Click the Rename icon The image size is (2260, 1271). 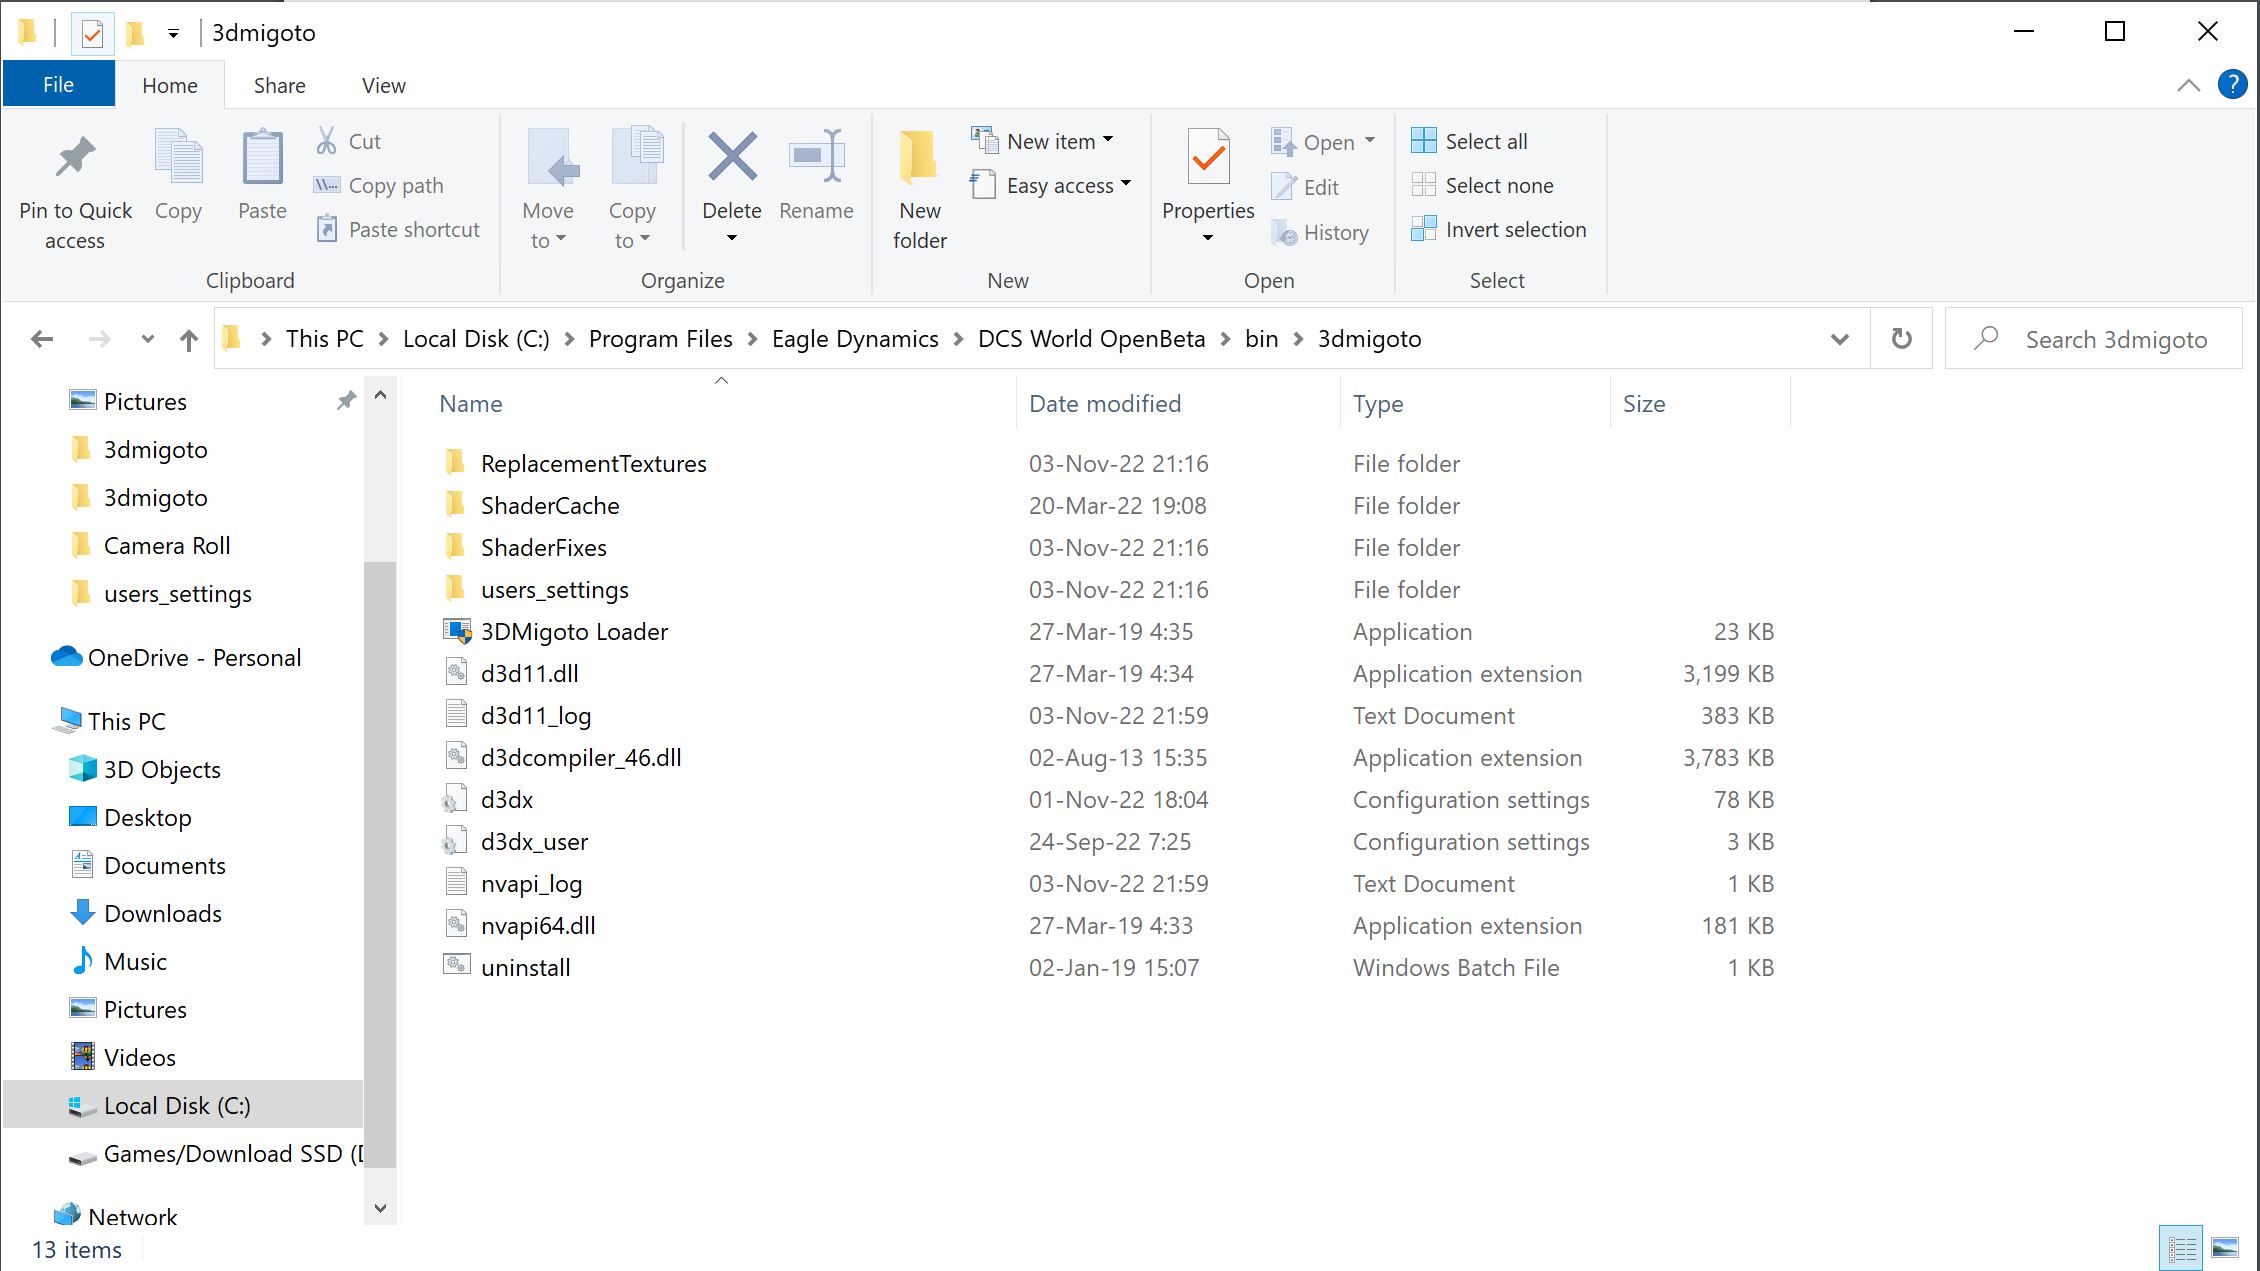[817, 156]
